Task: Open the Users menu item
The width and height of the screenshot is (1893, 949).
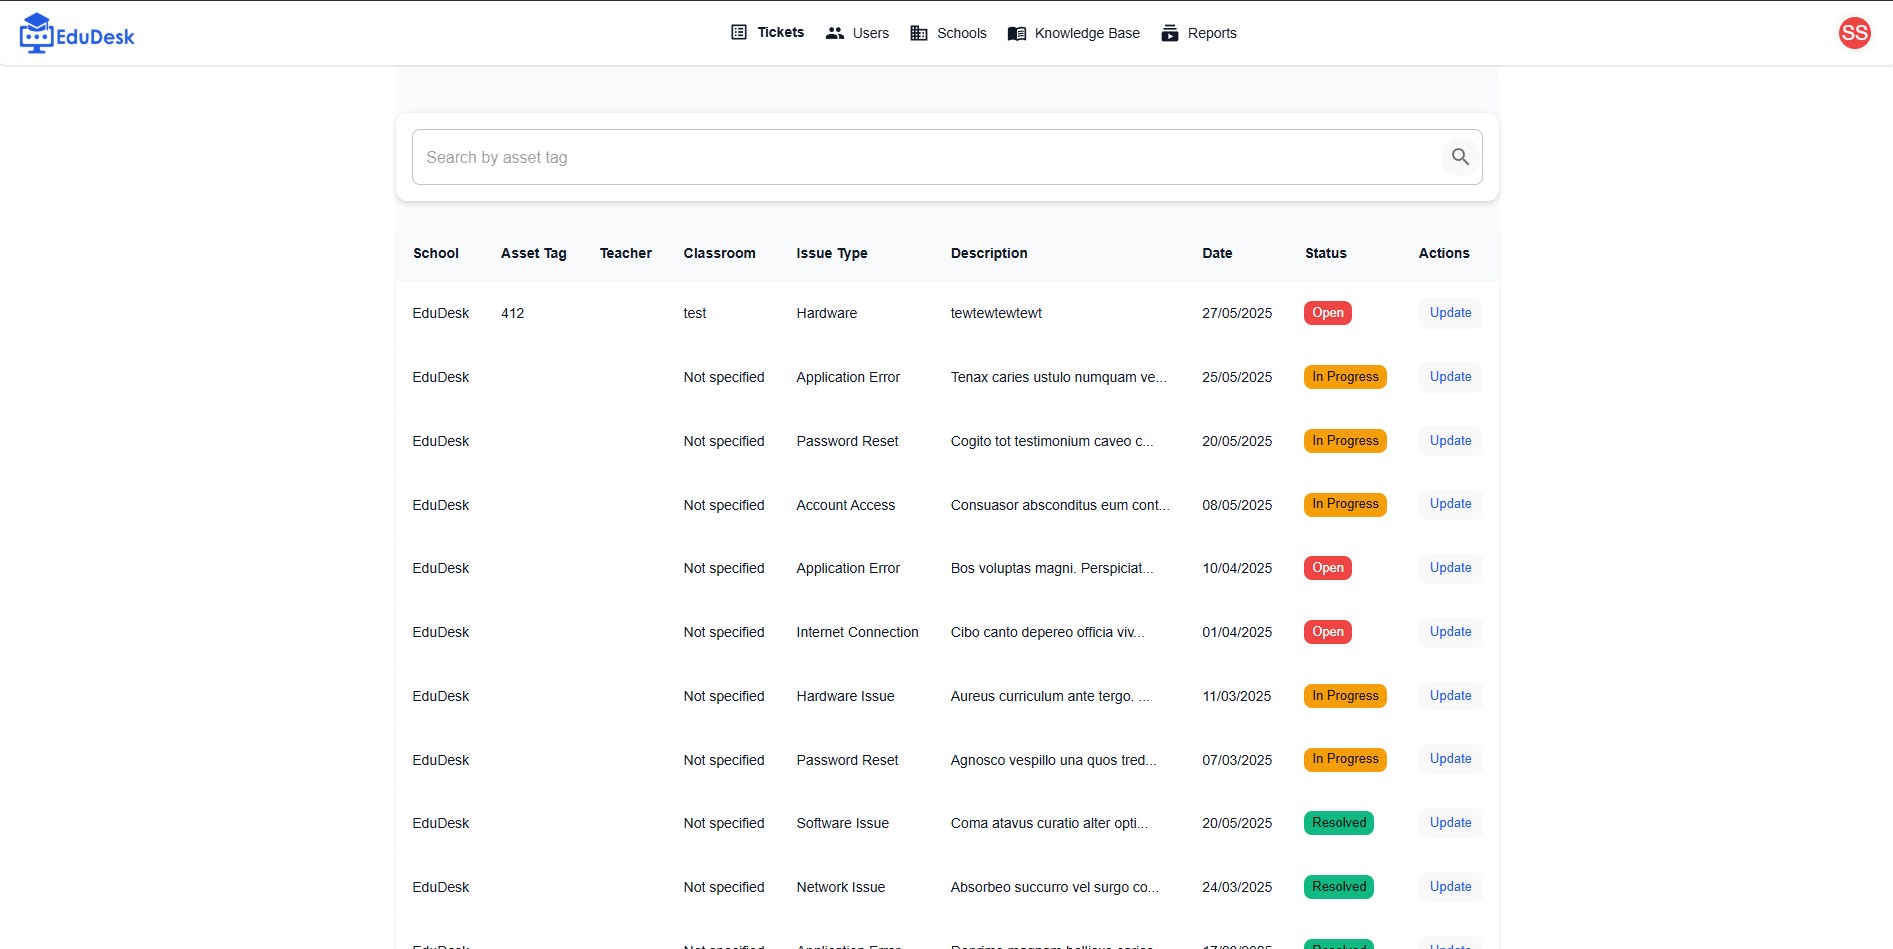Action: click(x=857, y=33)
